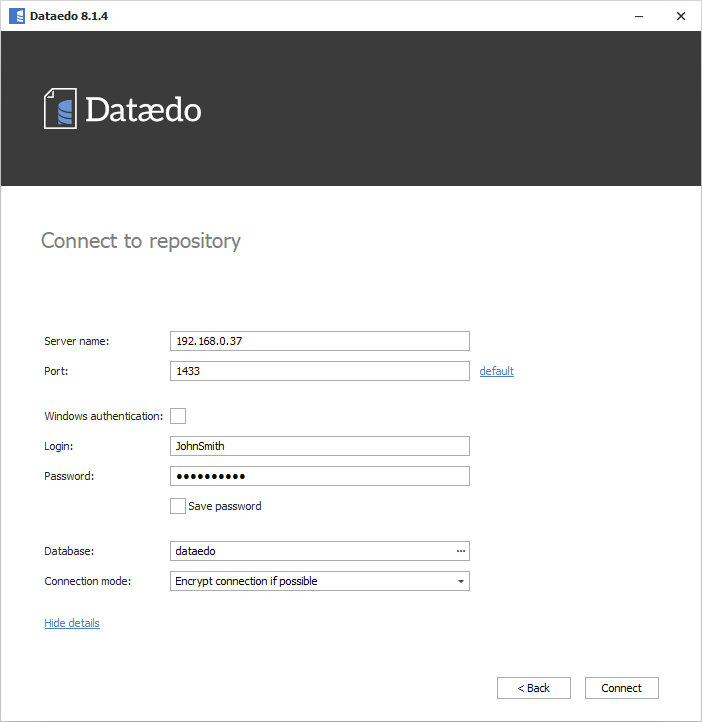
Task: Click the Dataedo document logo in the banner
Action: [60, 108]
